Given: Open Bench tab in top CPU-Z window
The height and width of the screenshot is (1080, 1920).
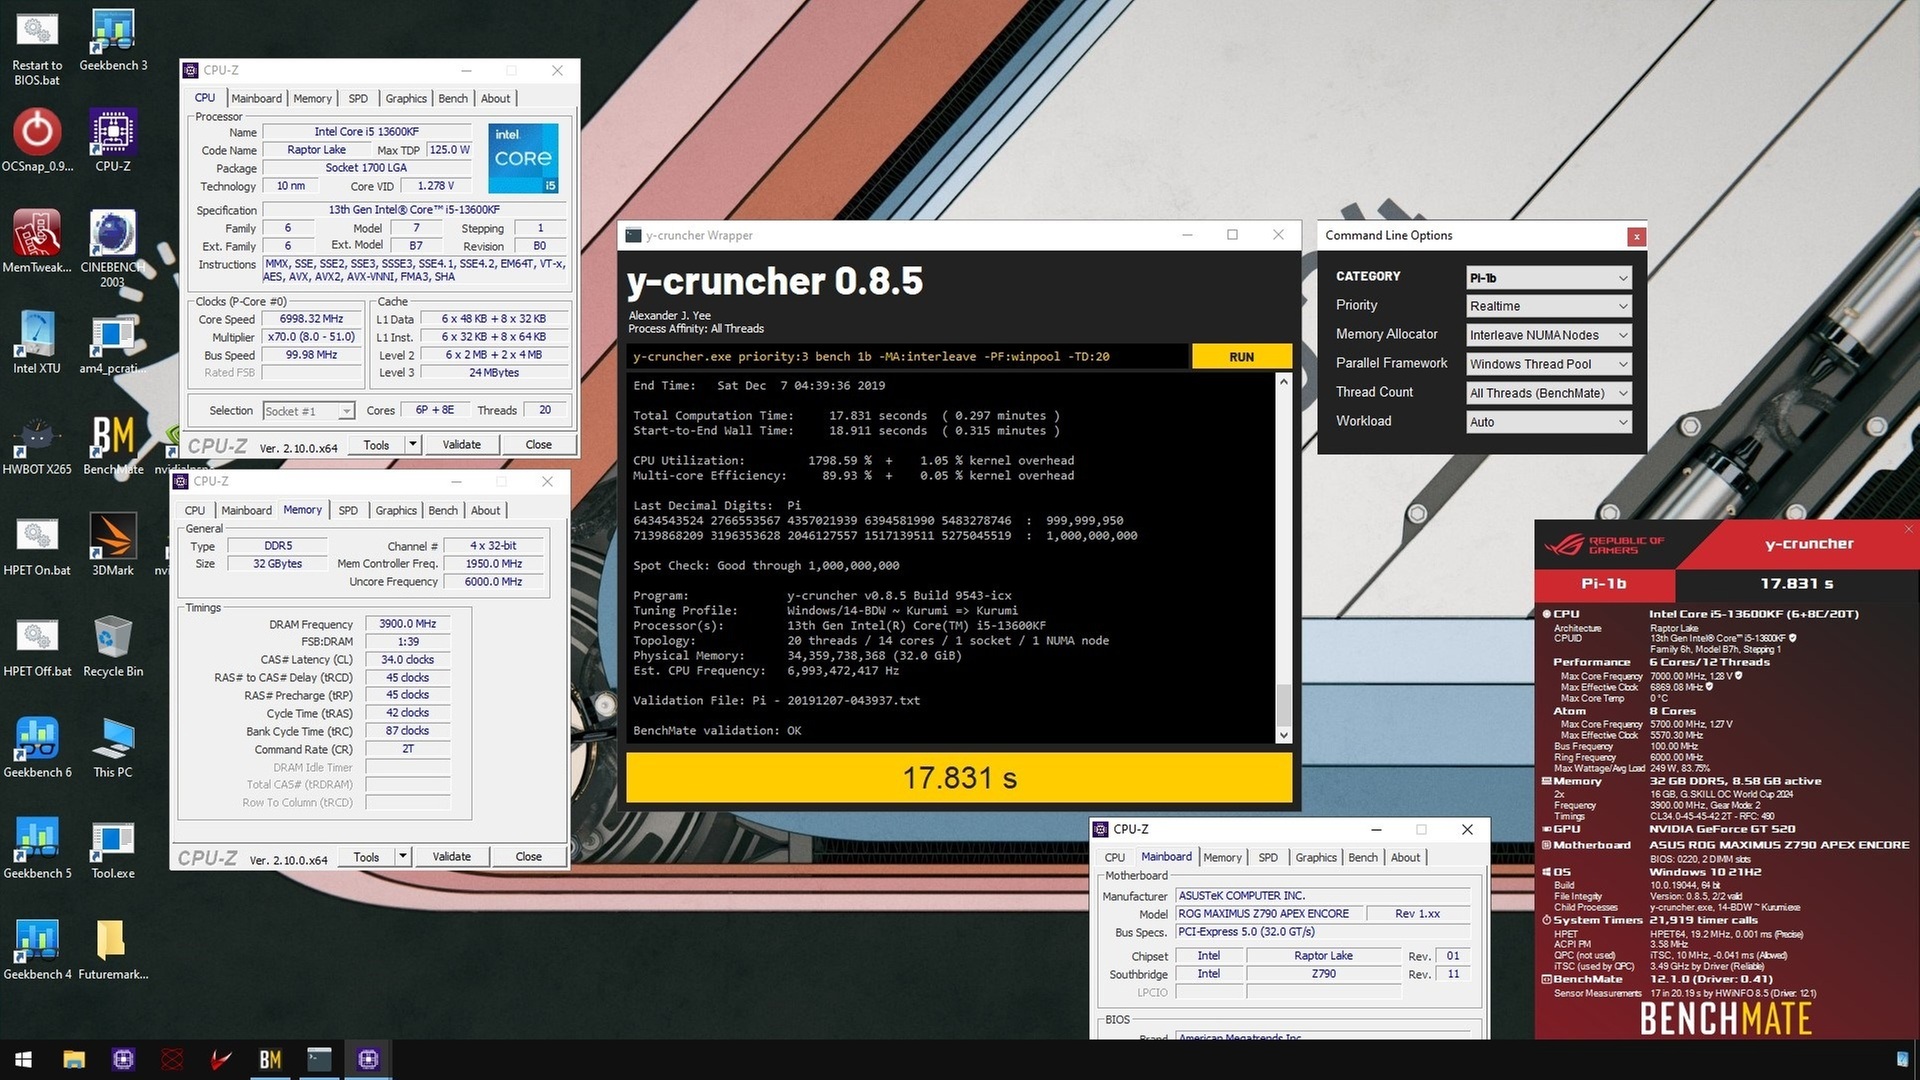Looking at the screenshot, I should (453, 98).
